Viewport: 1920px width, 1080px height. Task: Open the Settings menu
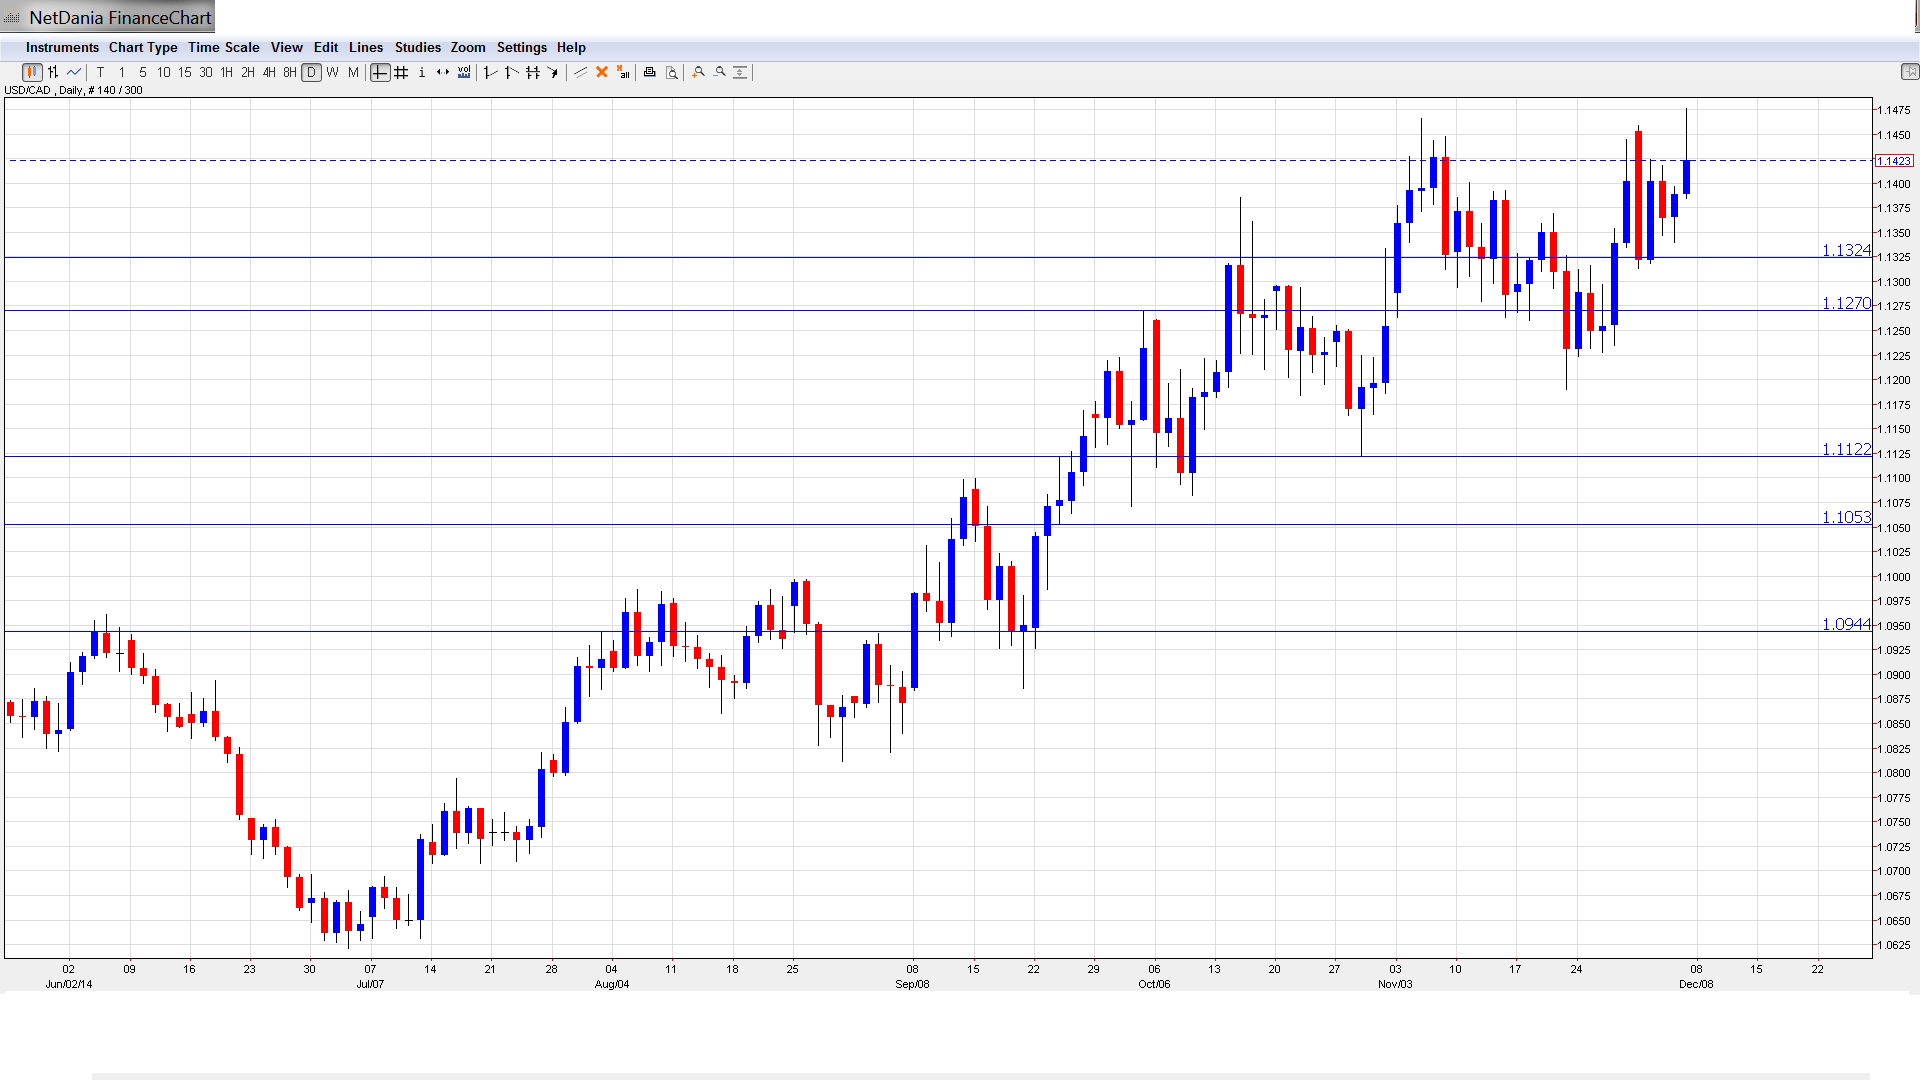tap(521, 47)
